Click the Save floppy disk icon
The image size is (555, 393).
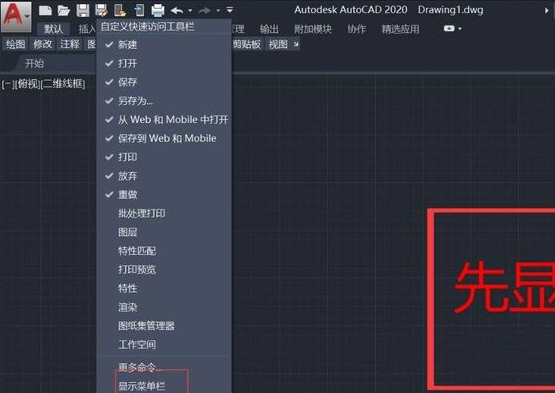[x=83, y=11]
